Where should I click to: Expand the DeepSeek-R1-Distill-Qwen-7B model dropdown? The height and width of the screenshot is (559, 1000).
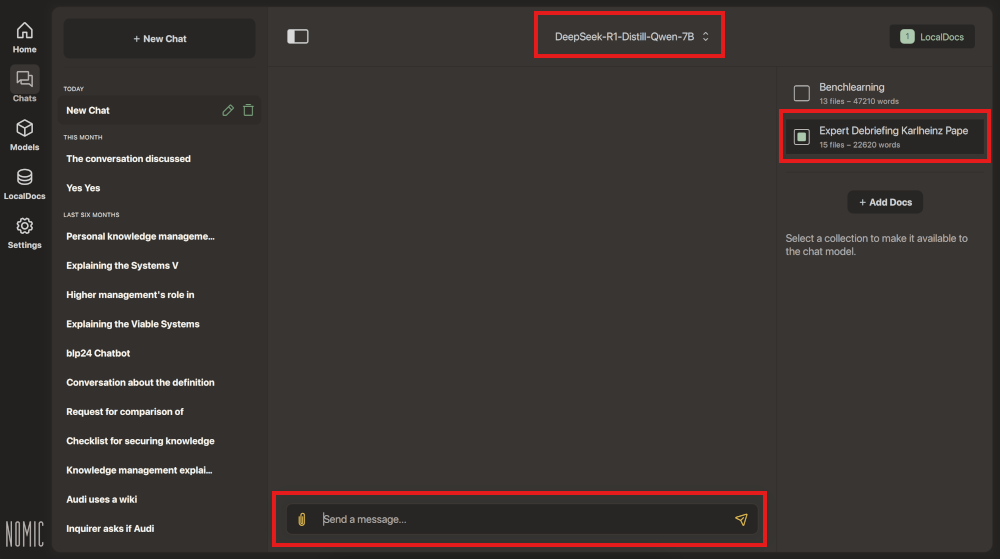631,37
